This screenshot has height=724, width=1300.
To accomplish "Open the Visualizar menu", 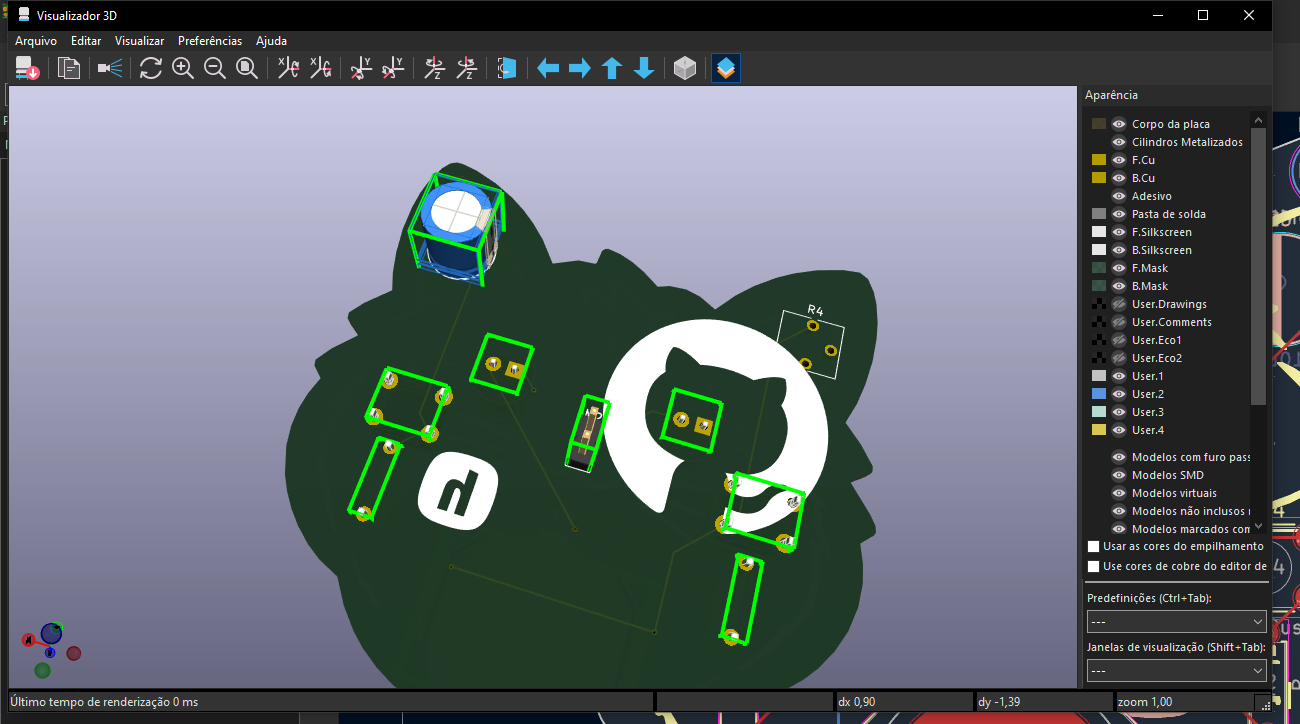I will coord(139,41).
